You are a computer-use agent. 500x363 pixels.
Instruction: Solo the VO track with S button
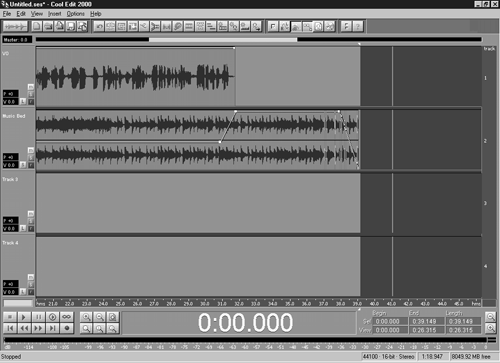tap(31, 94)
